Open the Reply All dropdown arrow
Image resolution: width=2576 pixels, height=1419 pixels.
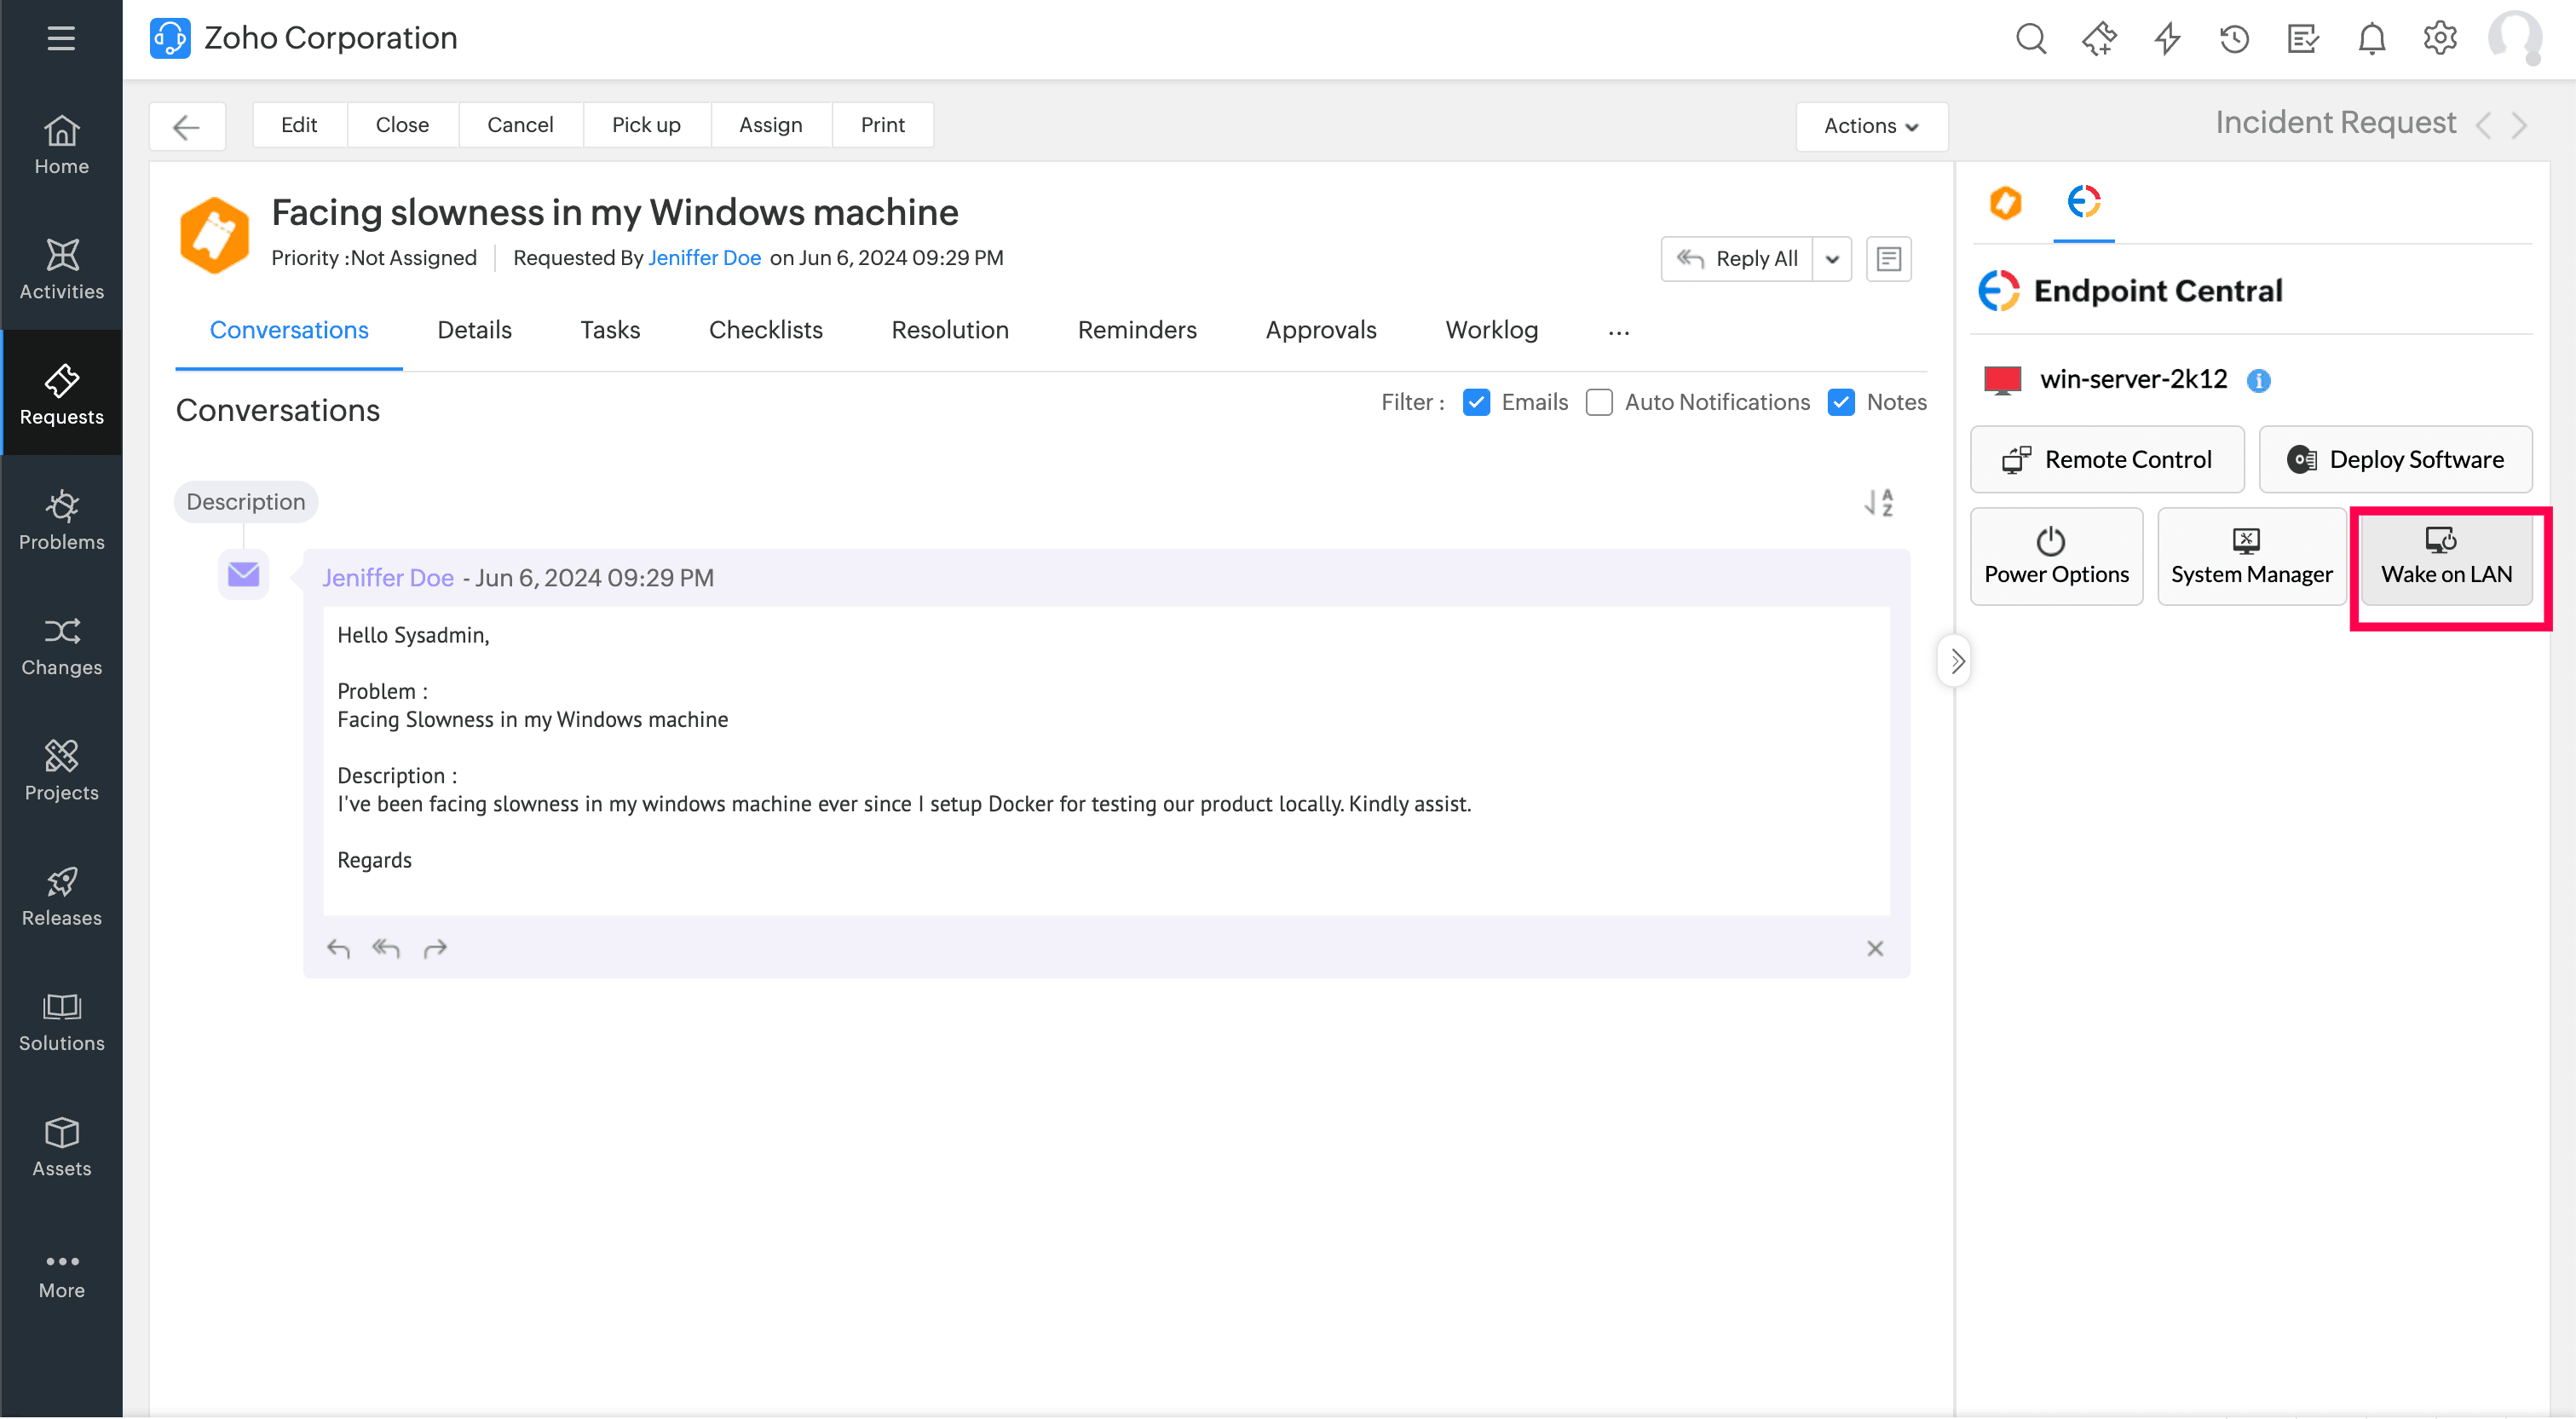pos(1832,259)
